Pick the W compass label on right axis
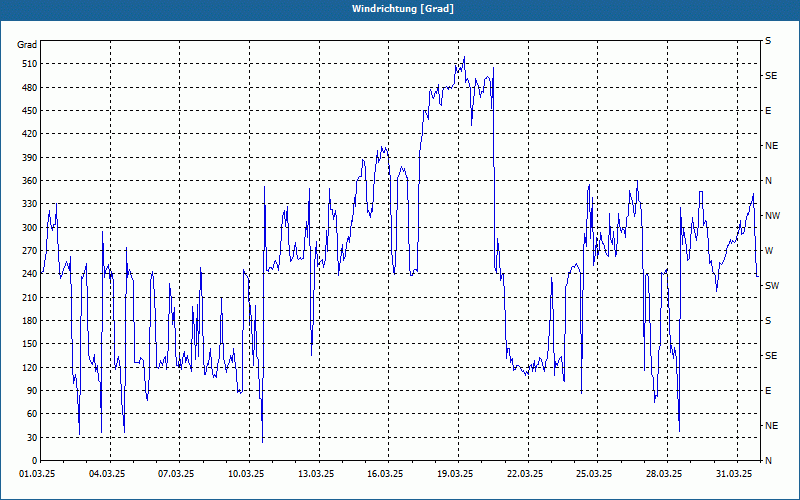Screen dimensions: 800x500 [x=769, y=251]
